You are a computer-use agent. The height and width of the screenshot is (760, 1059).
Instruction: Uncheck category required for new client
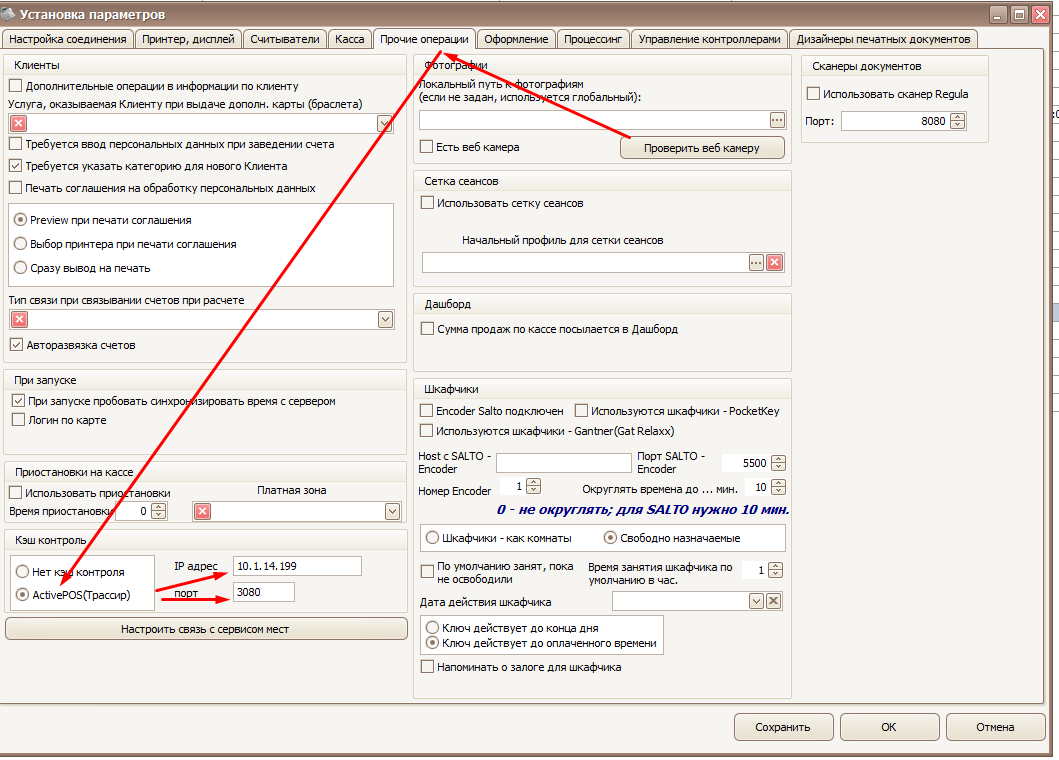pos(16,166)
